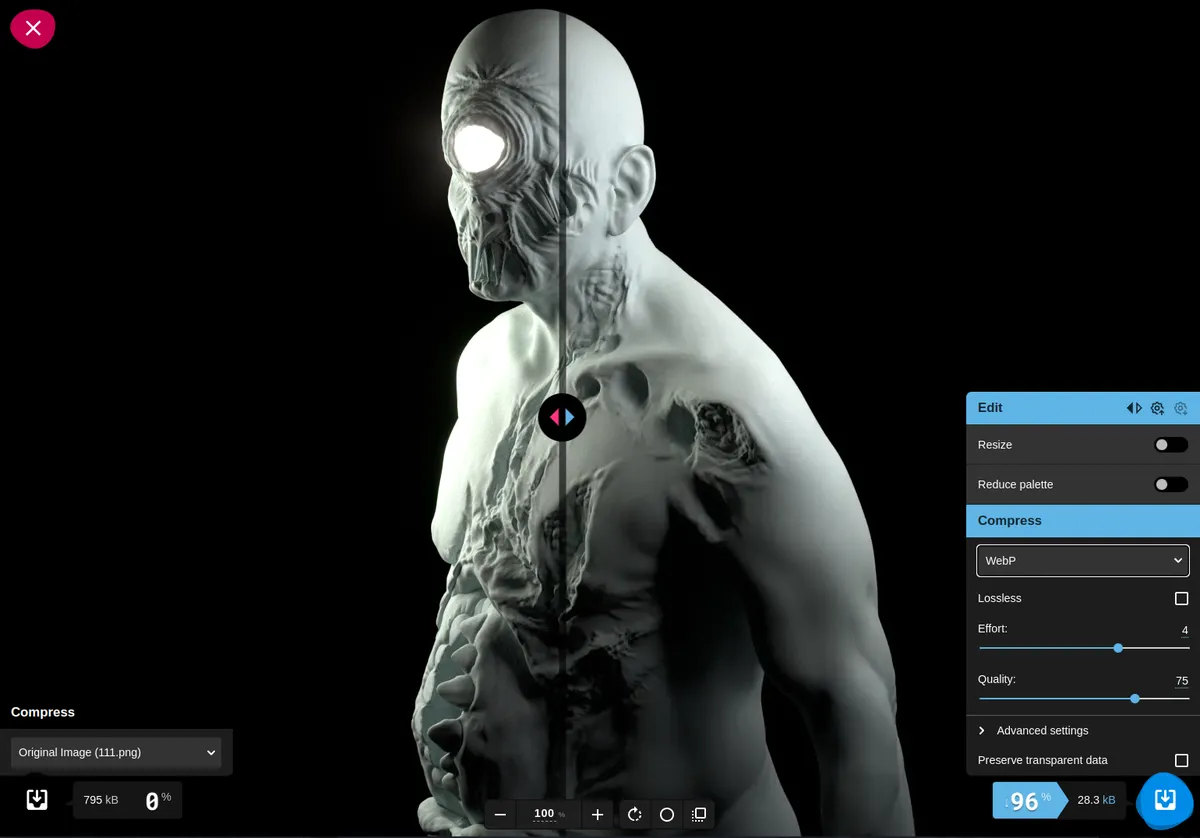Rotate the image with the rotate icon
1200x838 pixels.
tap(635, 815)
